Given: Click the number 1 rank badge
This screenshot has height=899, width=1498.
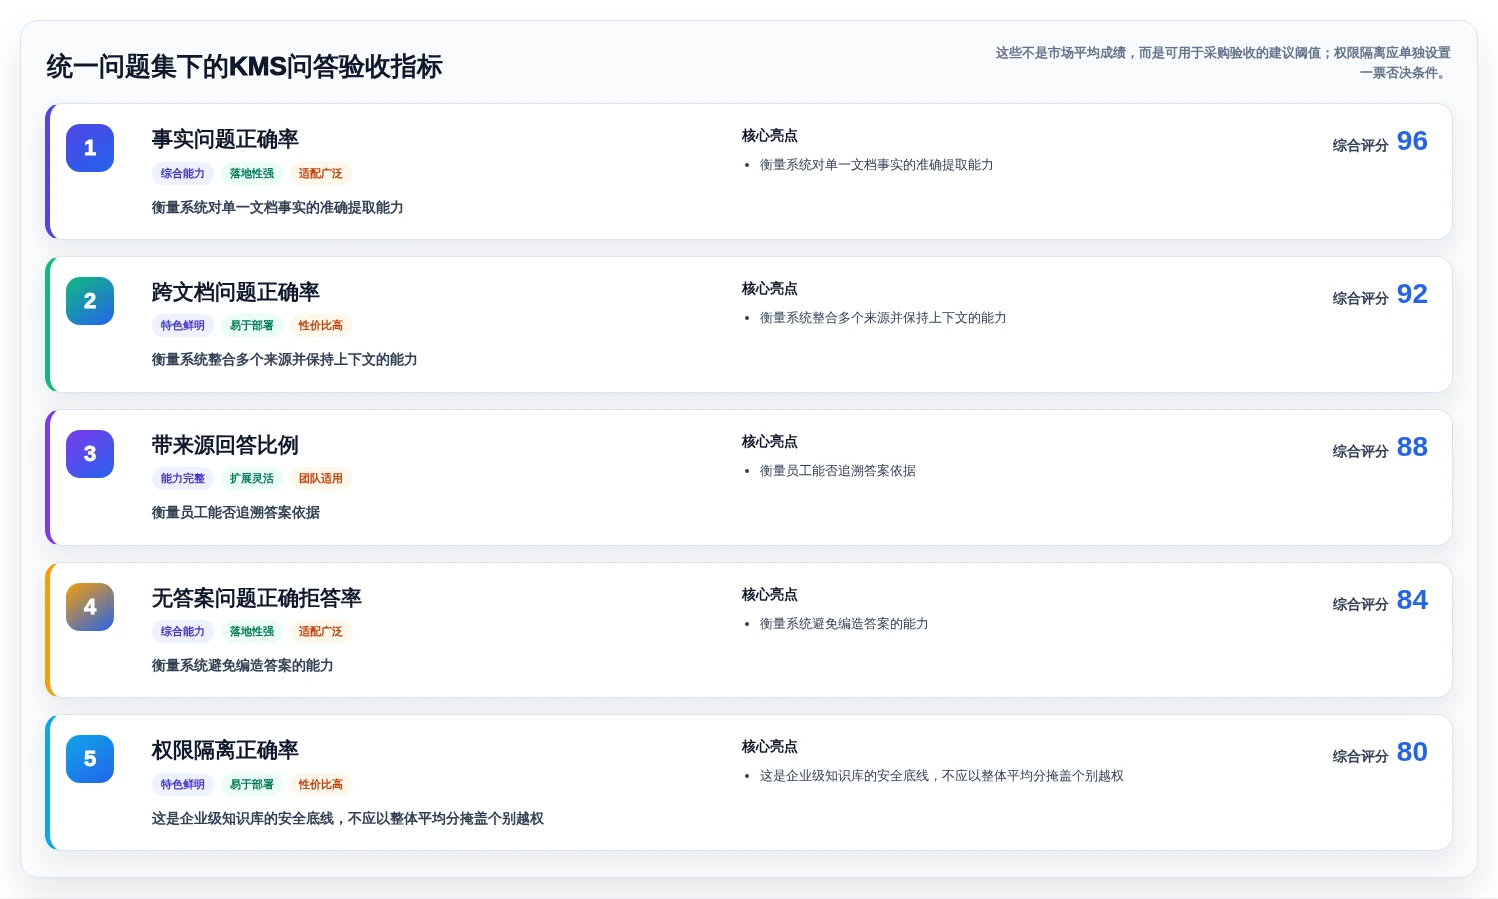Looking at the screenshot, I should coord(90,148).
